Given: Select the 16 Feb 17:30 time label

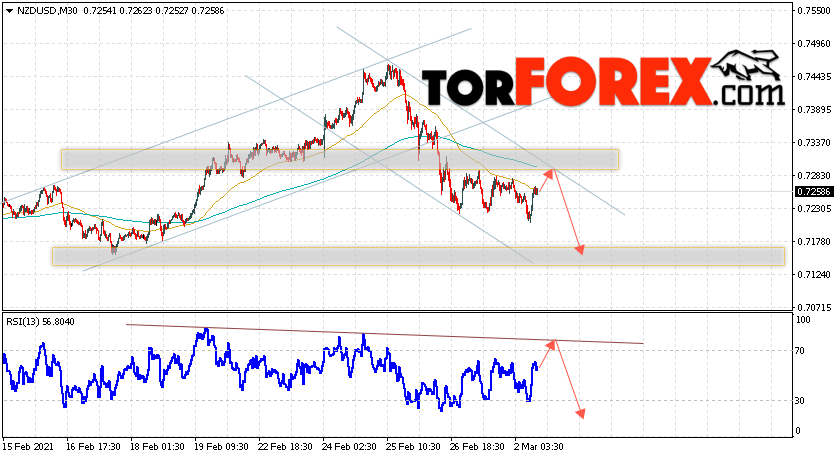Looking at the screenshot, I should (x=93, y=446).
